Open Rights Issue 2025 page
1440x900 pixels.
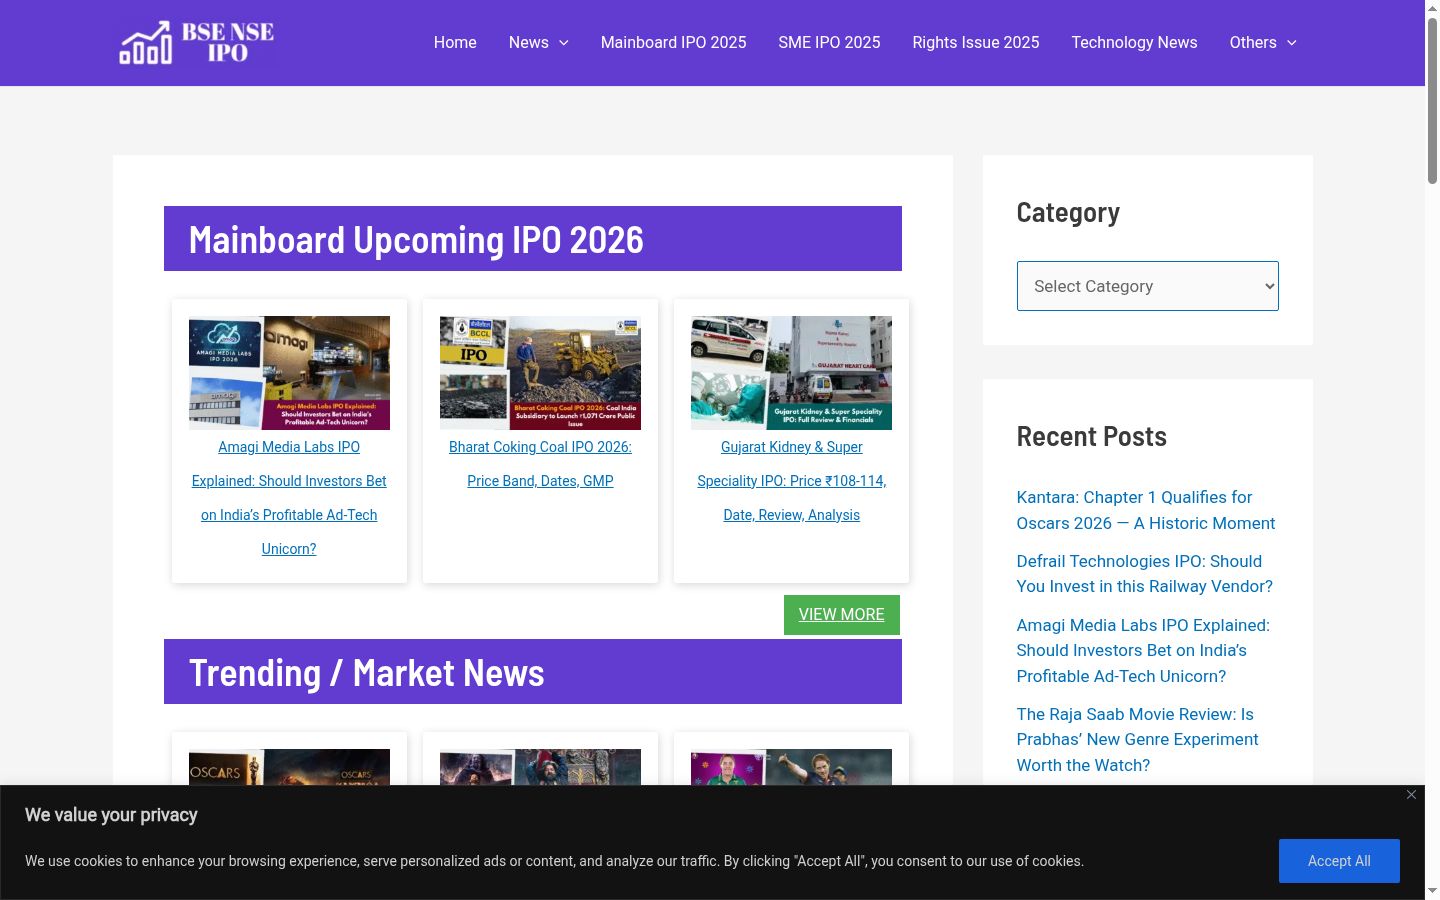coord(976,43)
